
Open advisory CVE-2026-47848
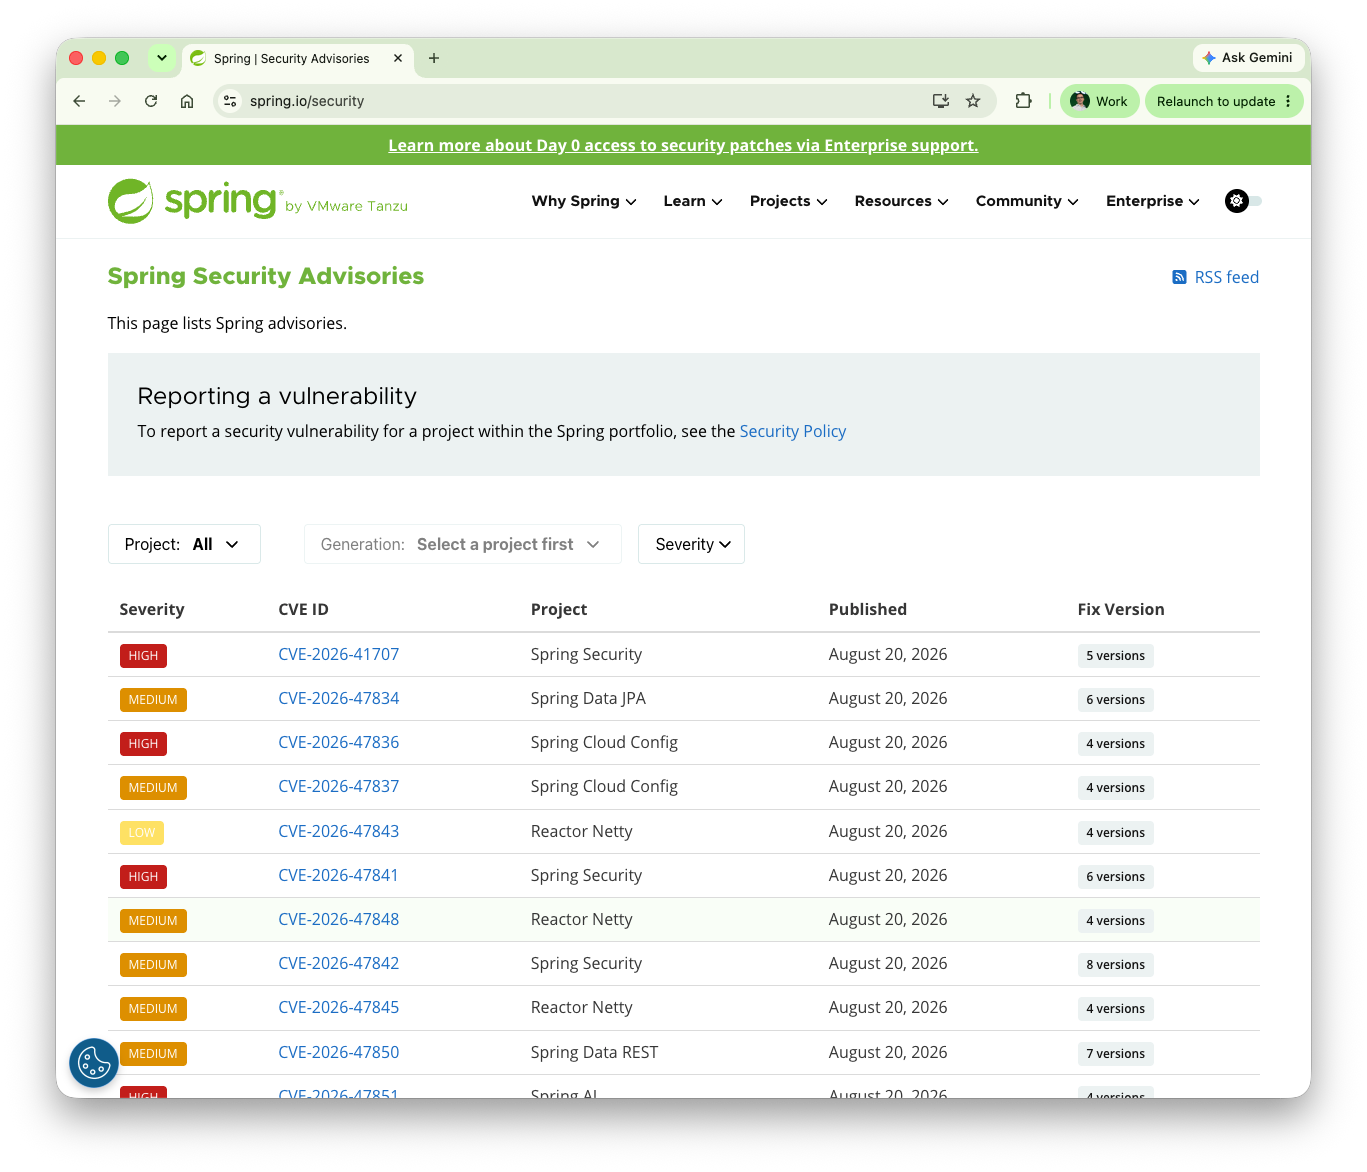tap(339, 919)
